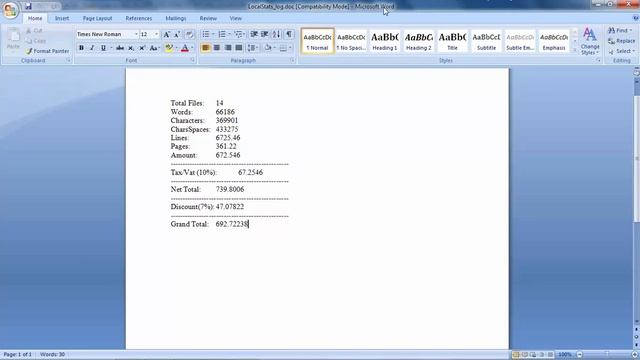Toggle subscript formatting
640x360 pixels.
[131, 48]
